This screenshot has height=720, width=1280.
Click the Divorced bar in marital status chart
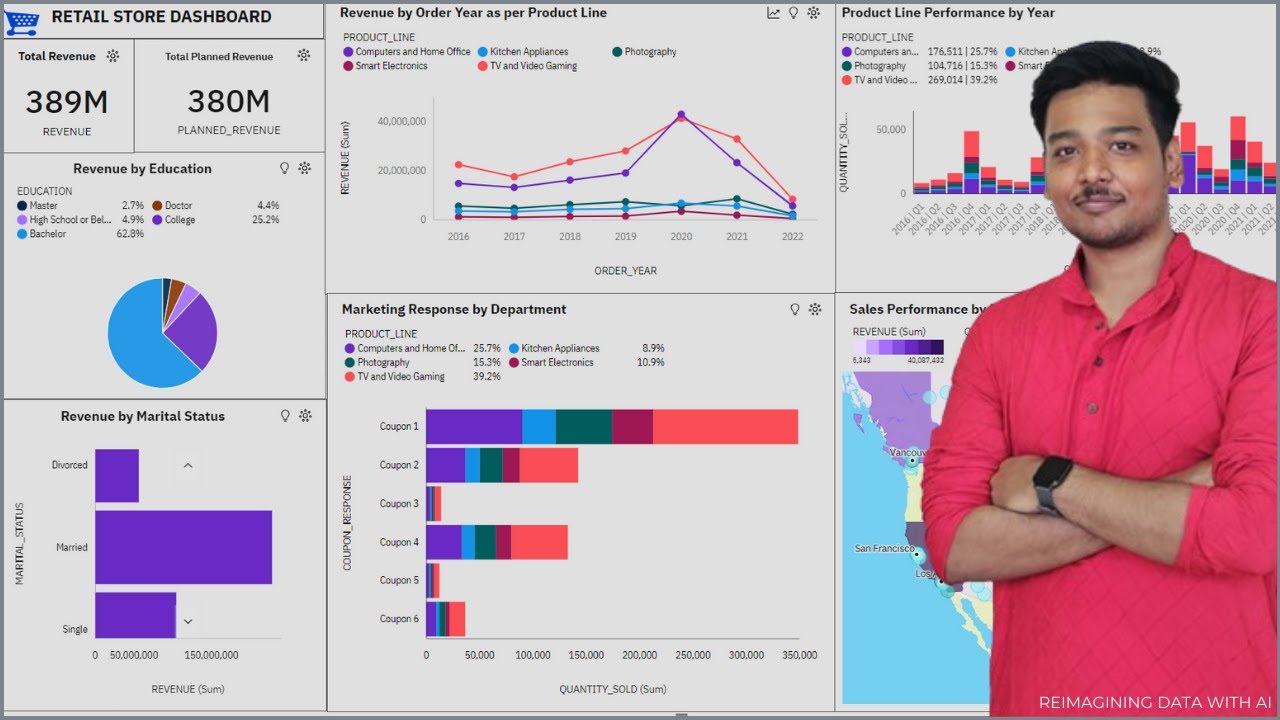point(117,476)
